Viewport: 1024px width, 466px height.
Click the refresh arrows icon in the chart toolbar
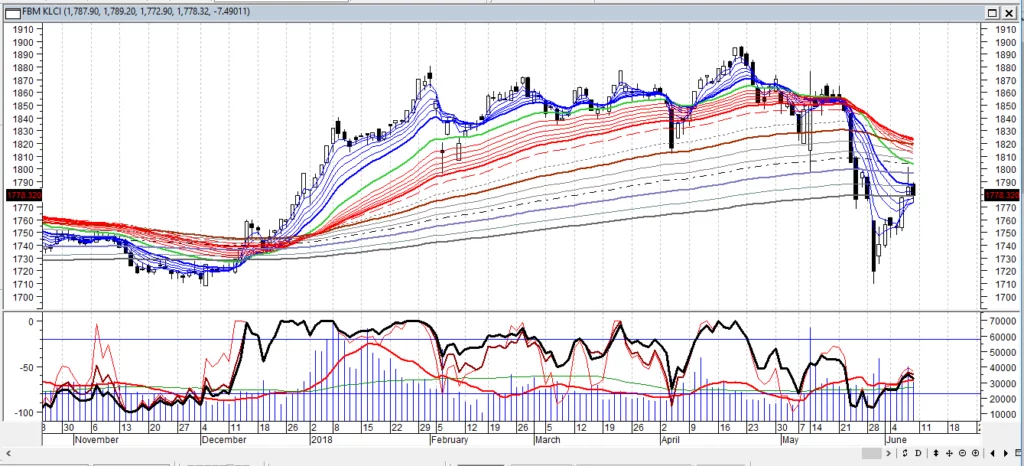click(x=905, y=453)
